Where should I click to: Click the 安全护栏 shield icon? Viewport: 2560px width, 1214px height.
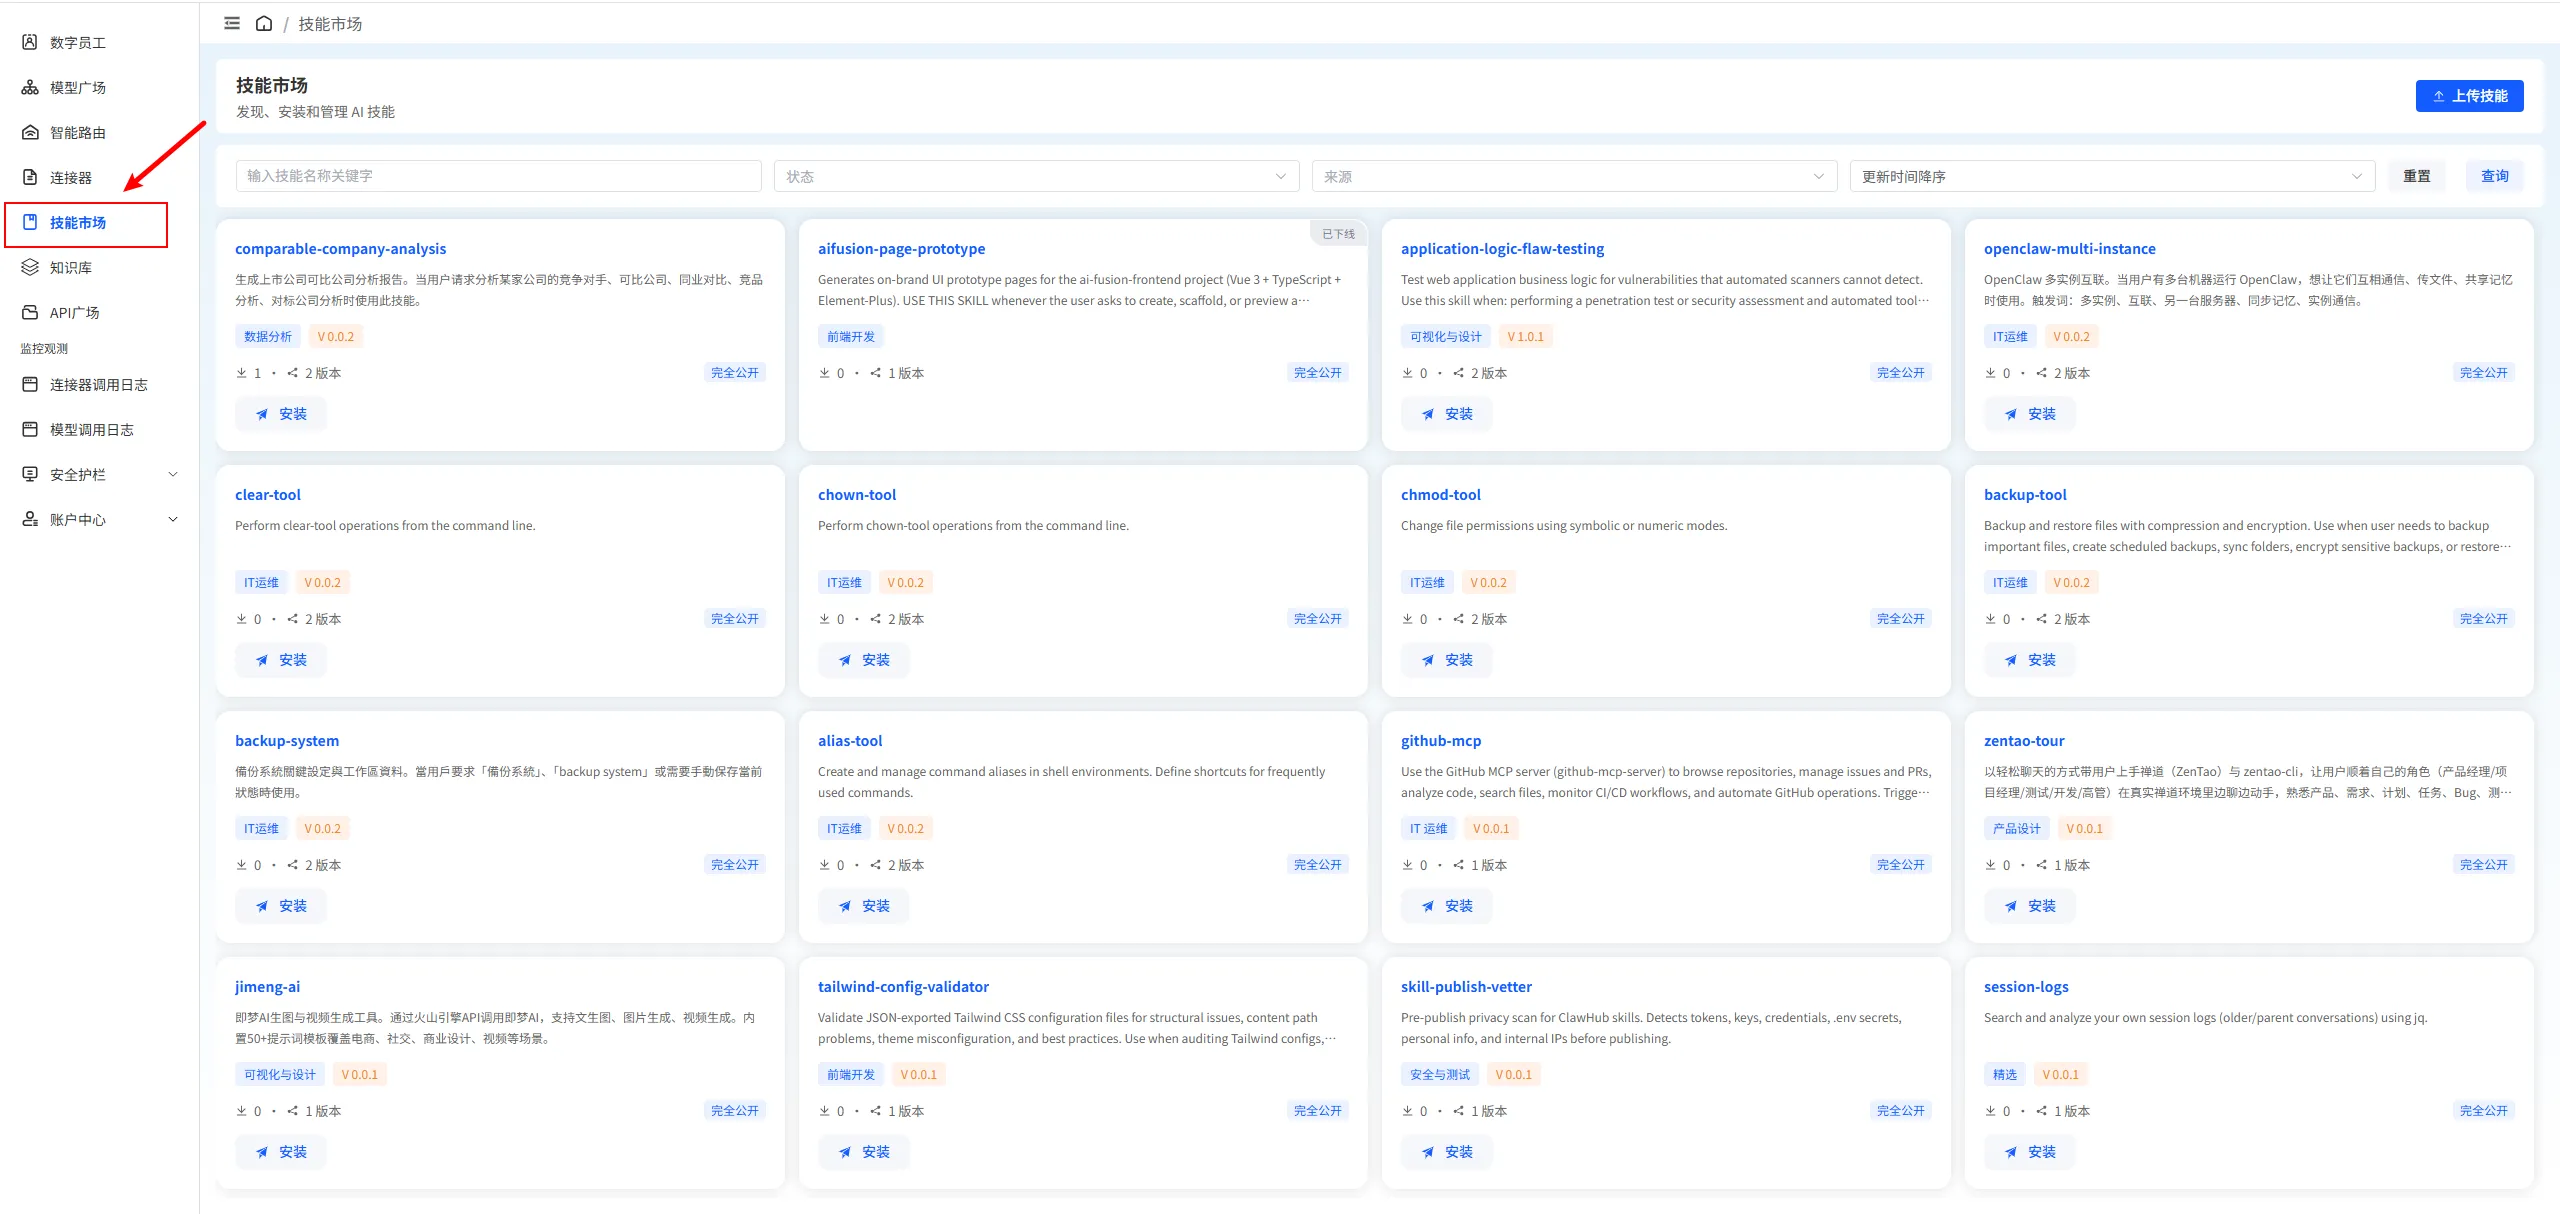coord(30,474)
